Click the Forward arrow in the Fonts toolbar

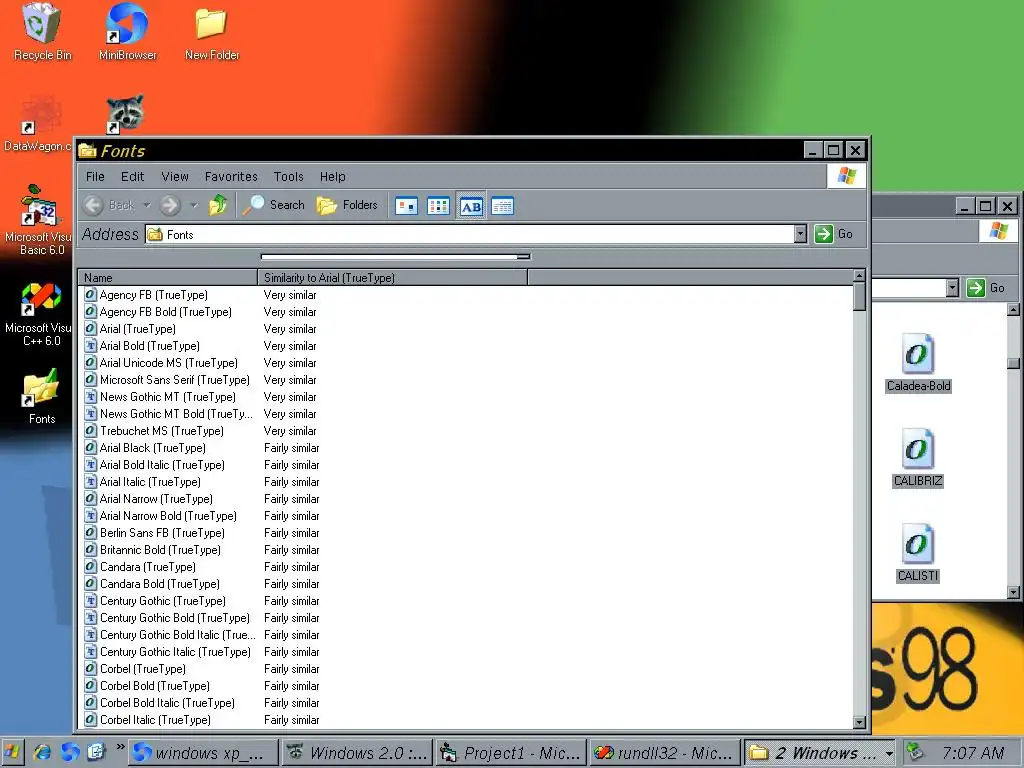170,205
